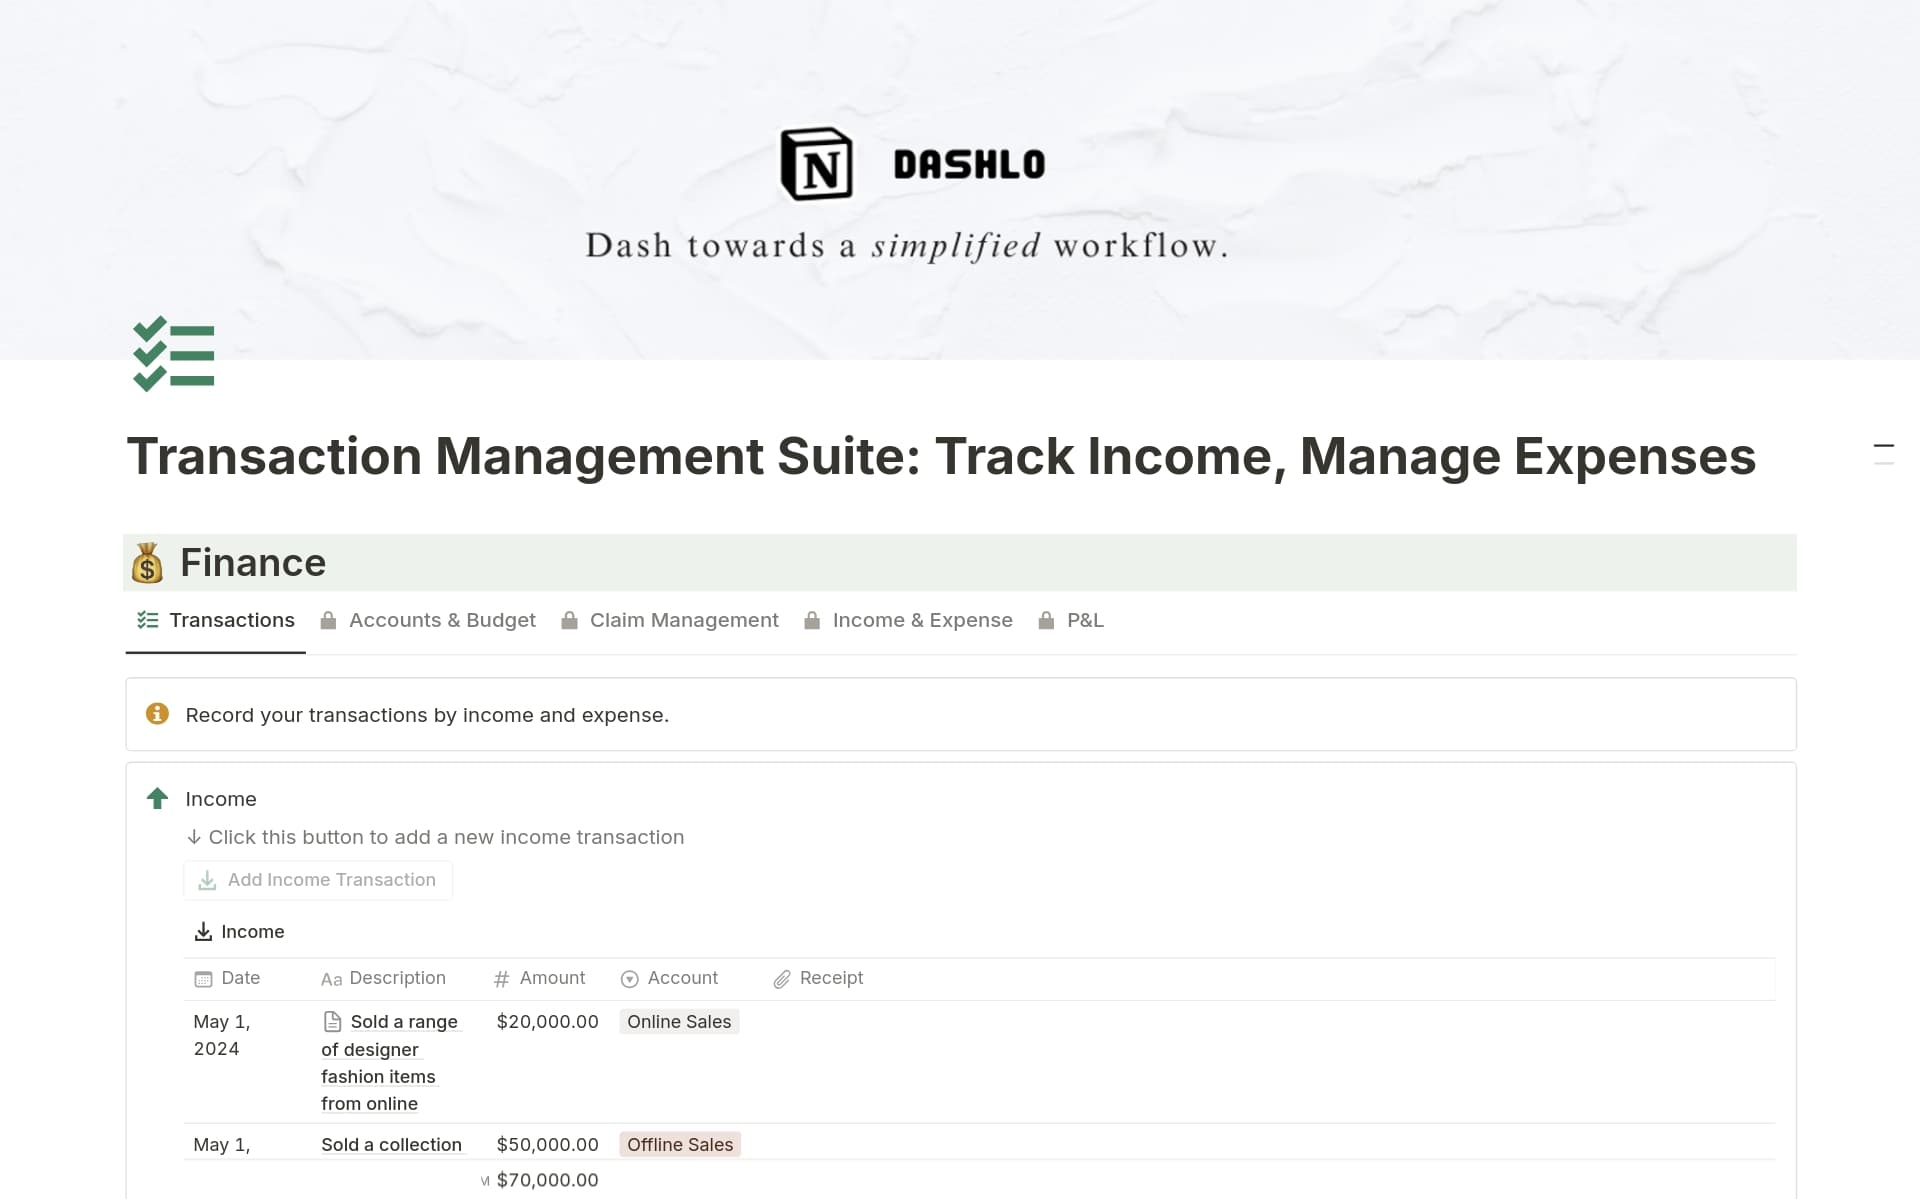Switch to the Accounts & Budget tab

click(442, 620)
